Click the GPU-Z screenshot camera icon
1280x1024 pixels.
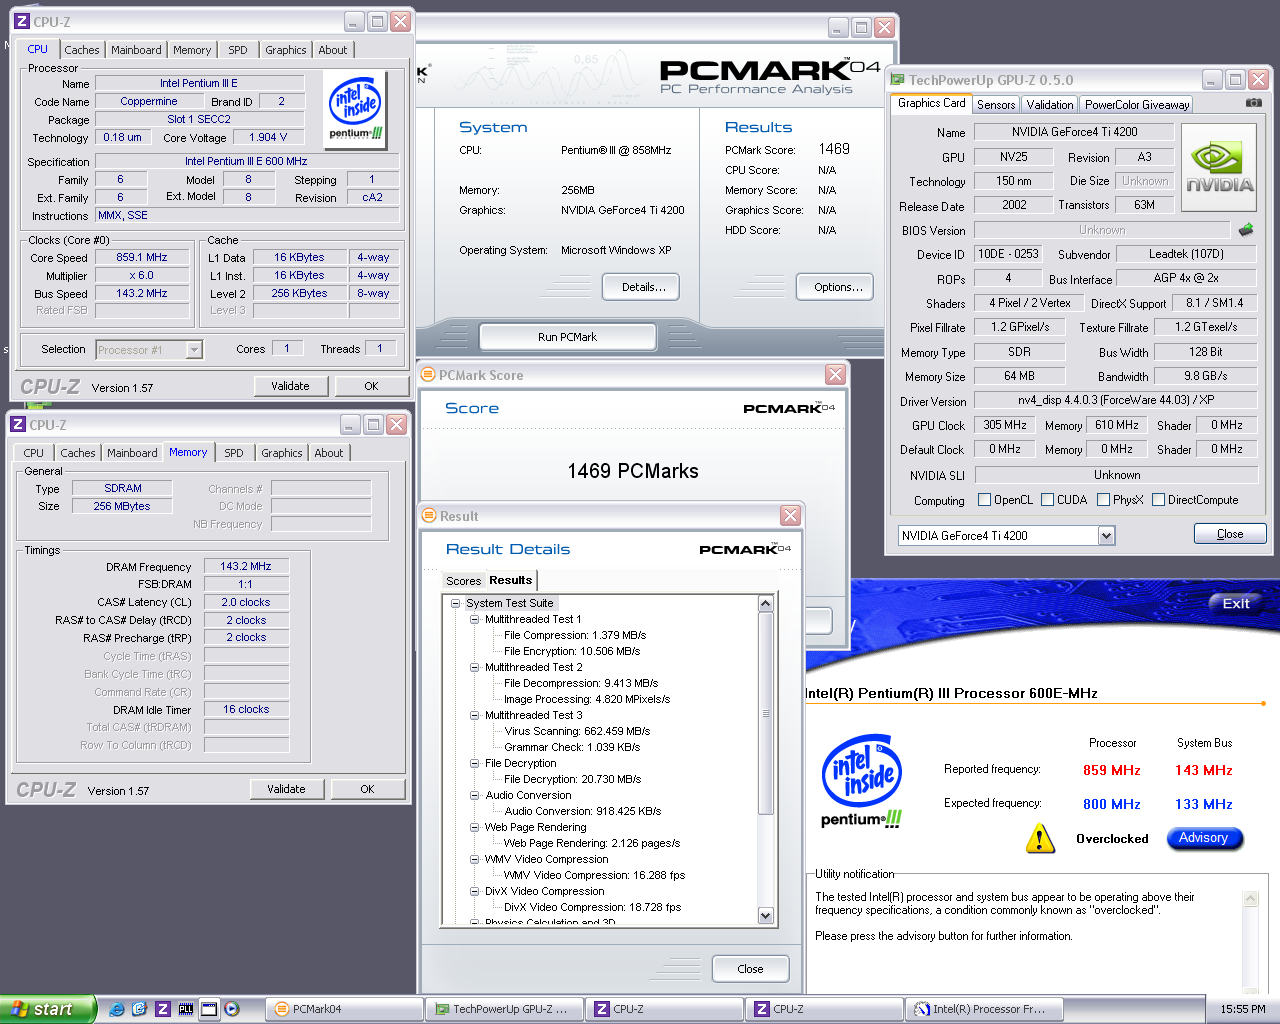tap(1253, 103)
